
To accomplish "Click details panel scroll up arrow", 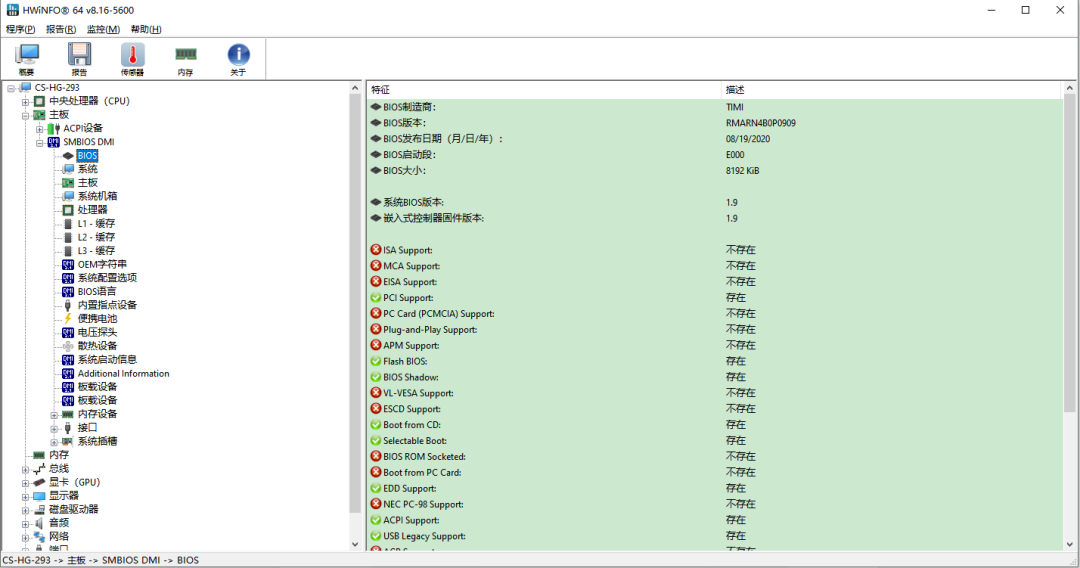I will (1069, 88).
